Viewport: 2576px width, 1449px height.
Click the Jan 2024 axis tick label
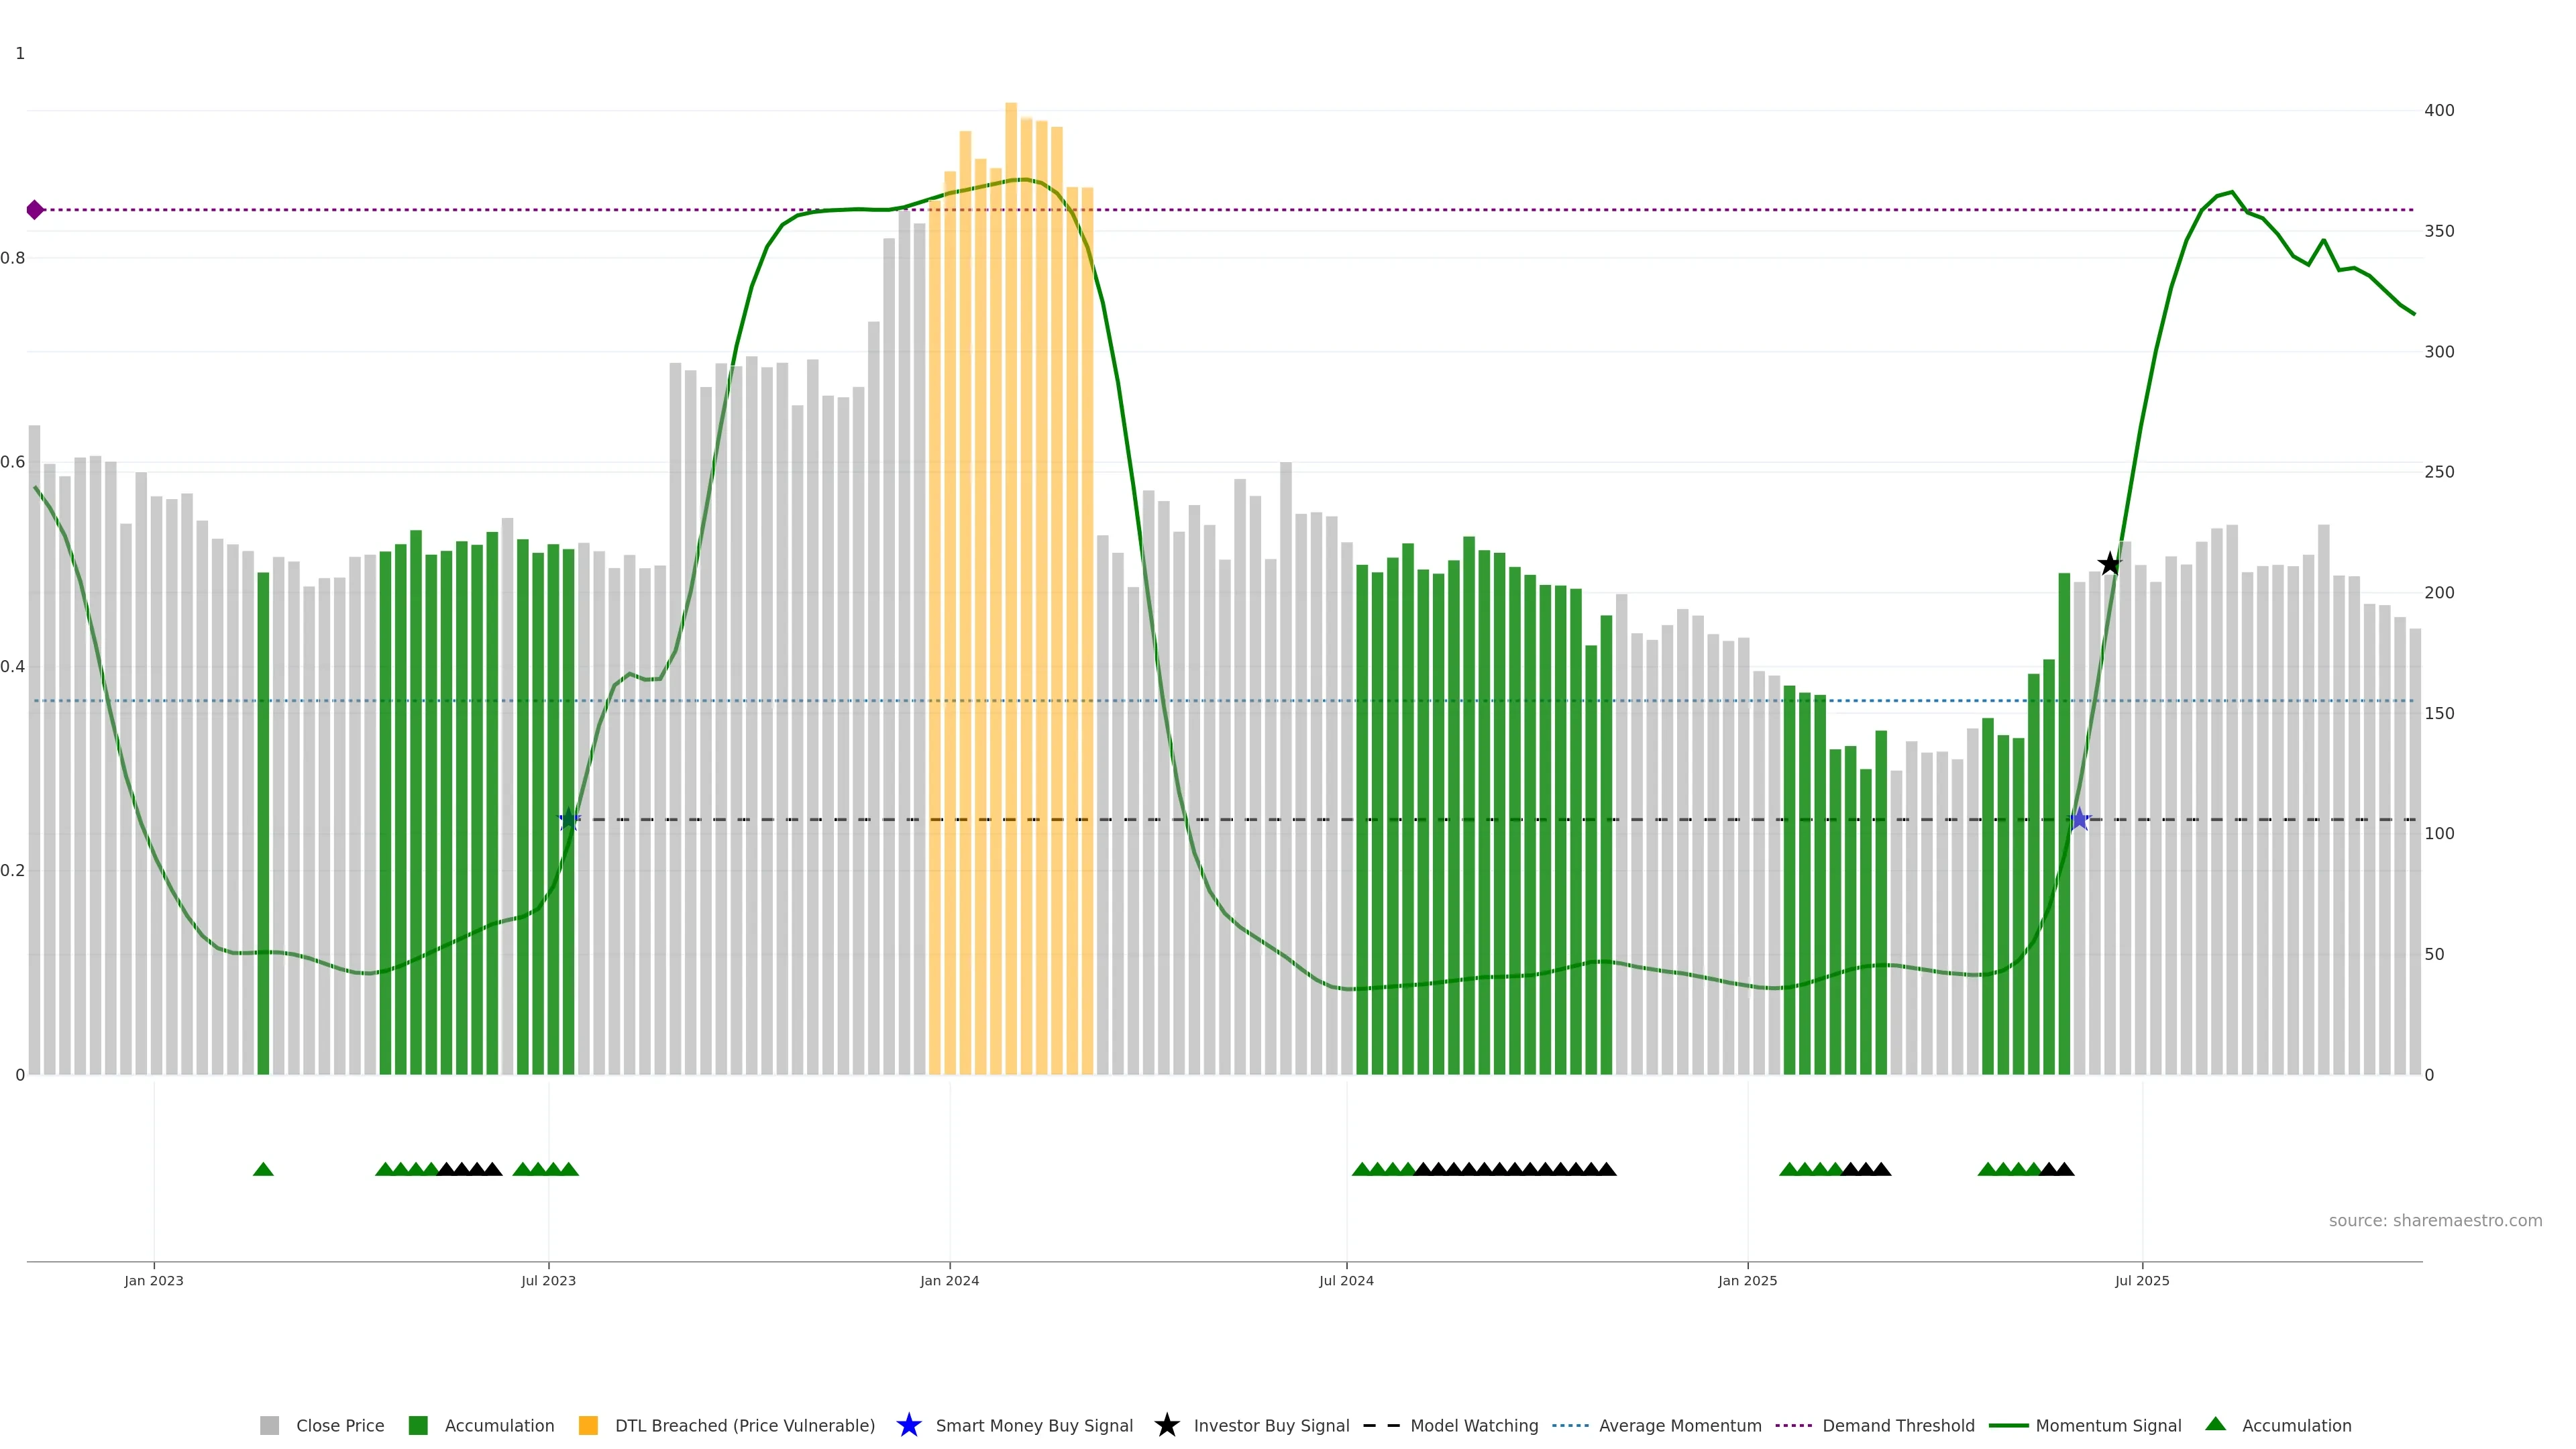[x=949, y=1281]
